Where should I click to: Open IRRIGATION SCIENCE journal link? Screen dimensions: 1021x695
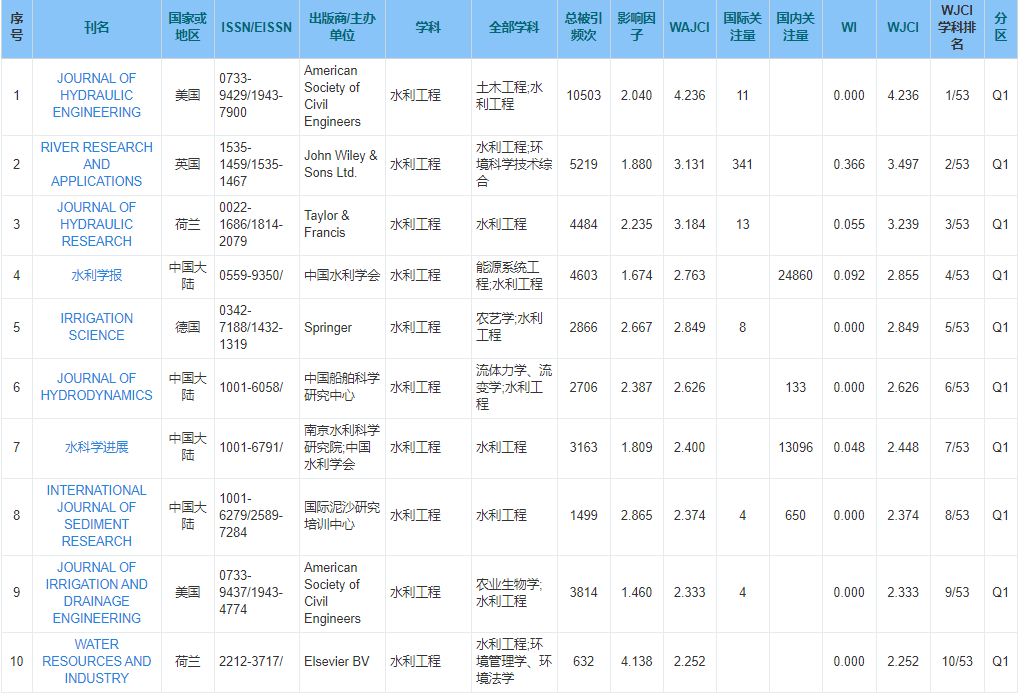click(x=96, y=327)
